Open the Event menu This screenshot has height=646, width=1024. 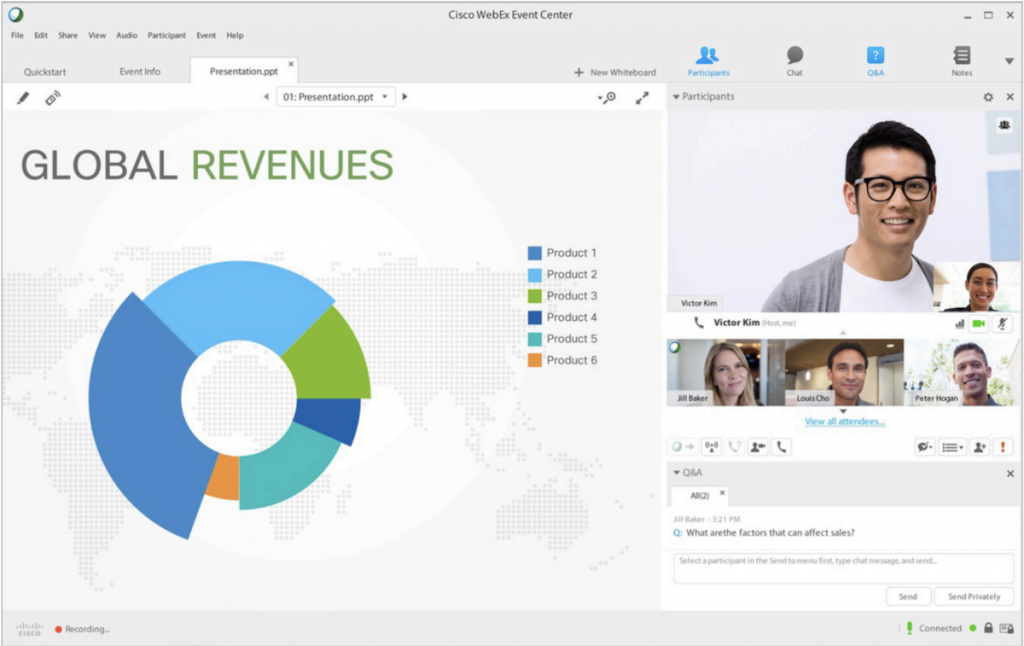tap(206, 35)
